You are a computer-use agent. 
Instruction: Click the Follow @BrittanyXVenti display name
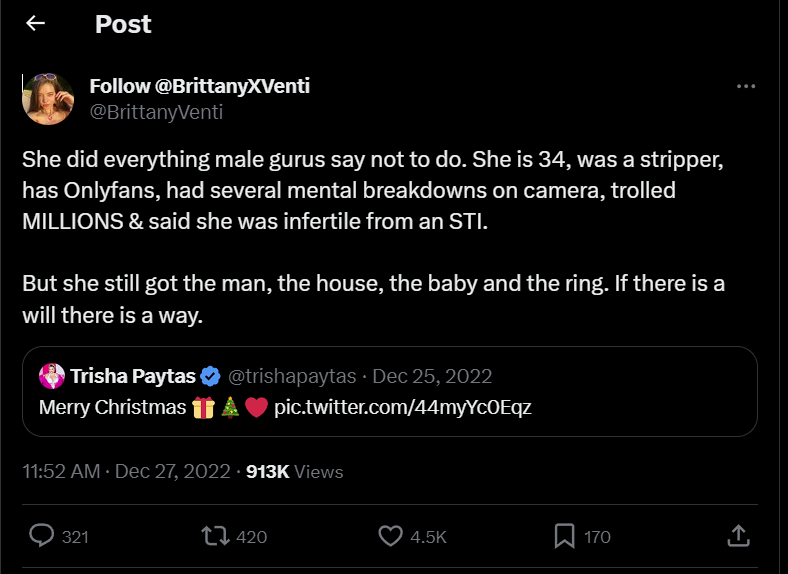200,86
